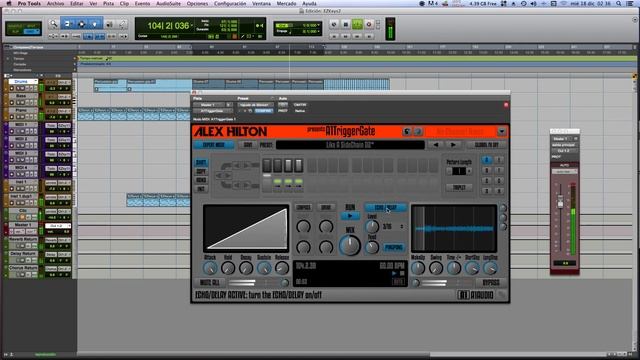The width and height of the screenshot is (640, 360).
Task: Open the Ventana menu
Action: pyautogui.click(x=261, y=3)
